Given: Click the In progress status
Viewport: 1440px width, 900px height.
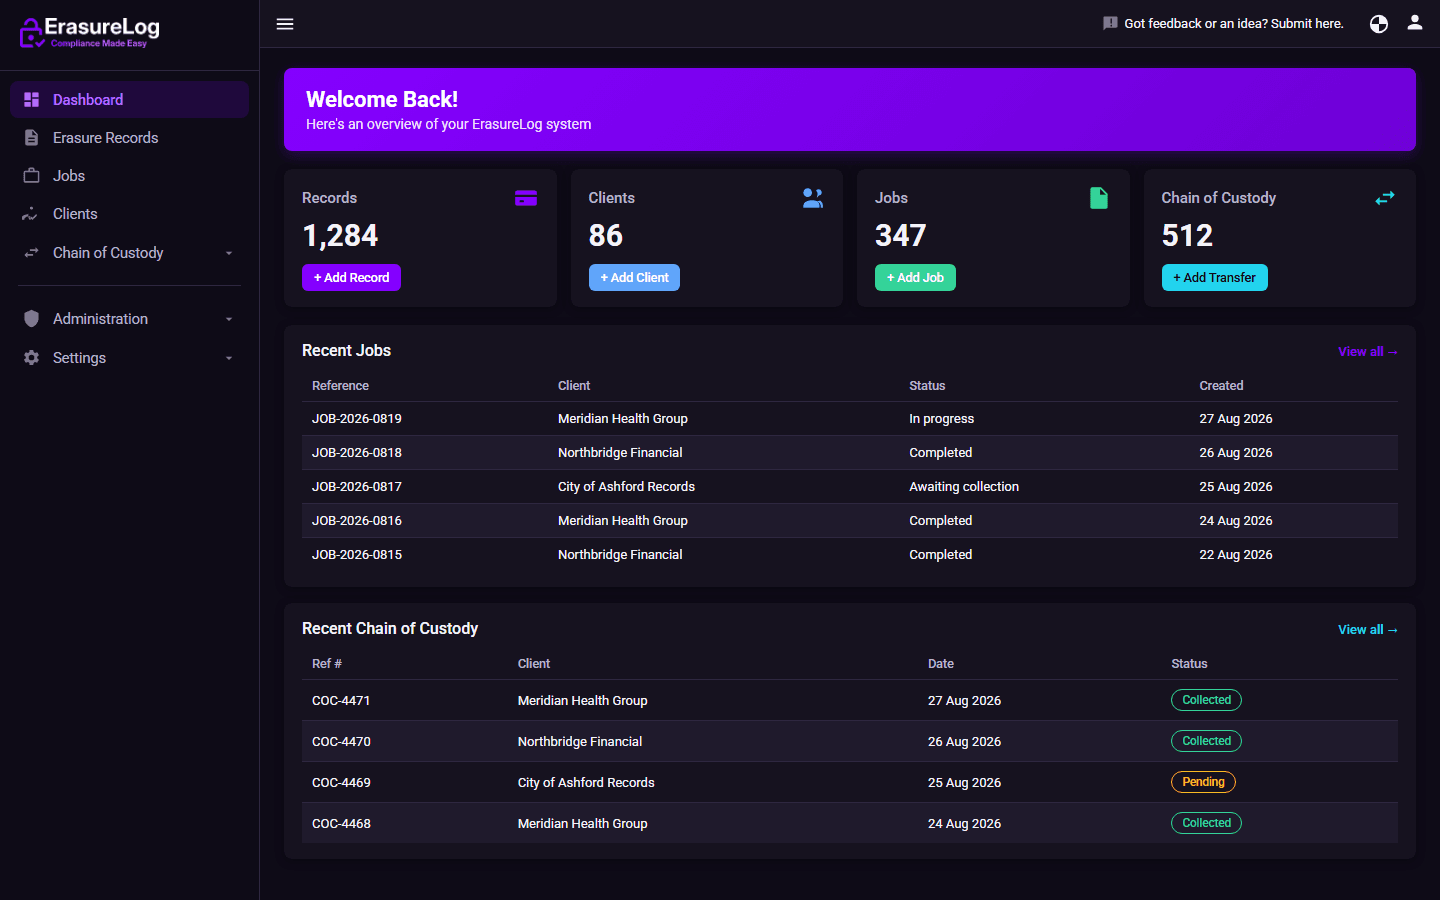Looking at the screenshot, I should pyautogui.click(x=941, y=419).
